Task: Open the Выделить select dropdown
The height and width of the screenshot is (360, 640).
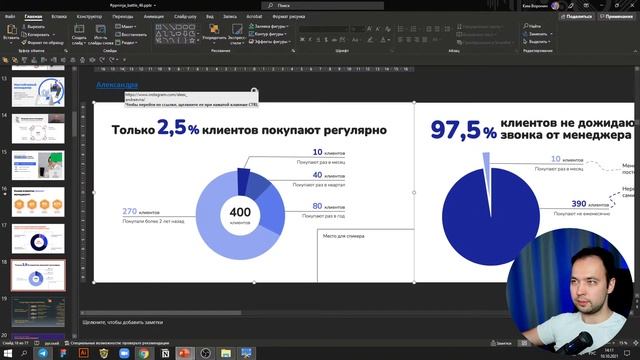Action: 537,42
